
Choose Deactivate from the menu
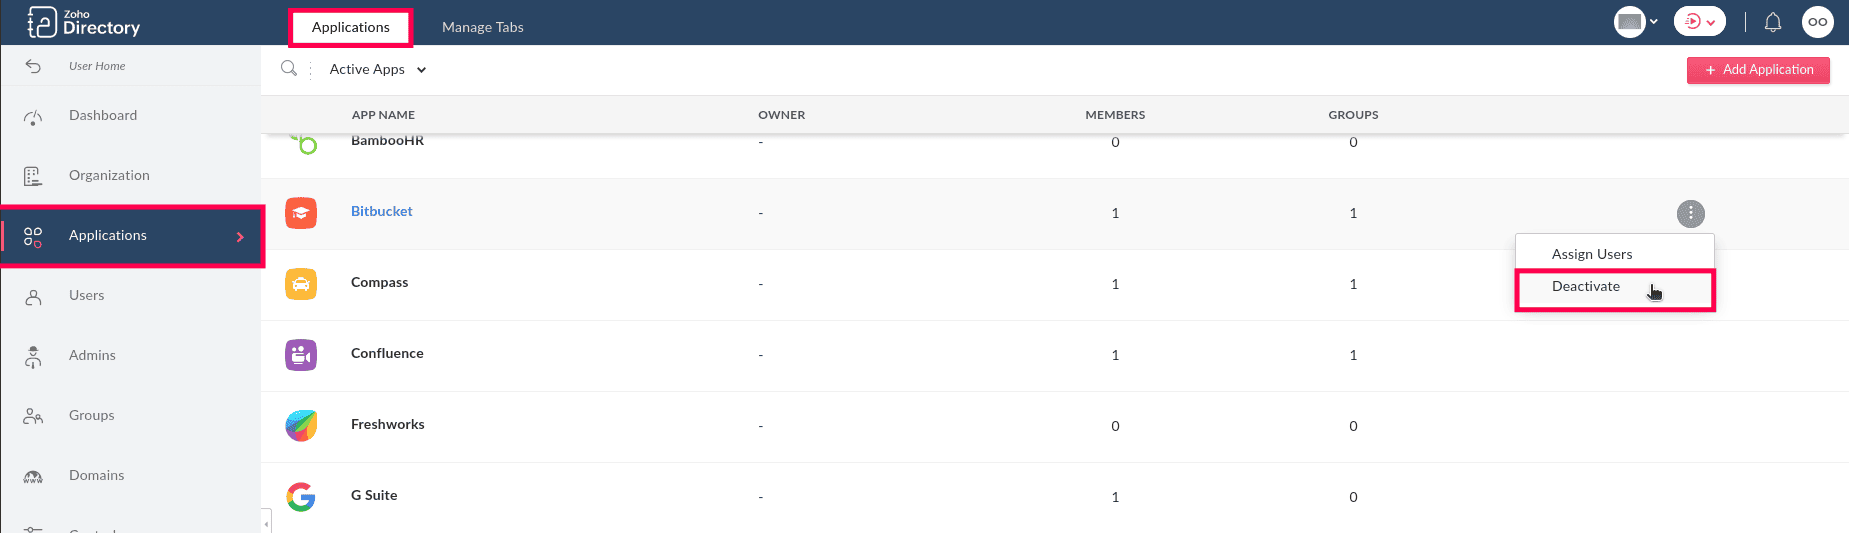pos(1615,288)
